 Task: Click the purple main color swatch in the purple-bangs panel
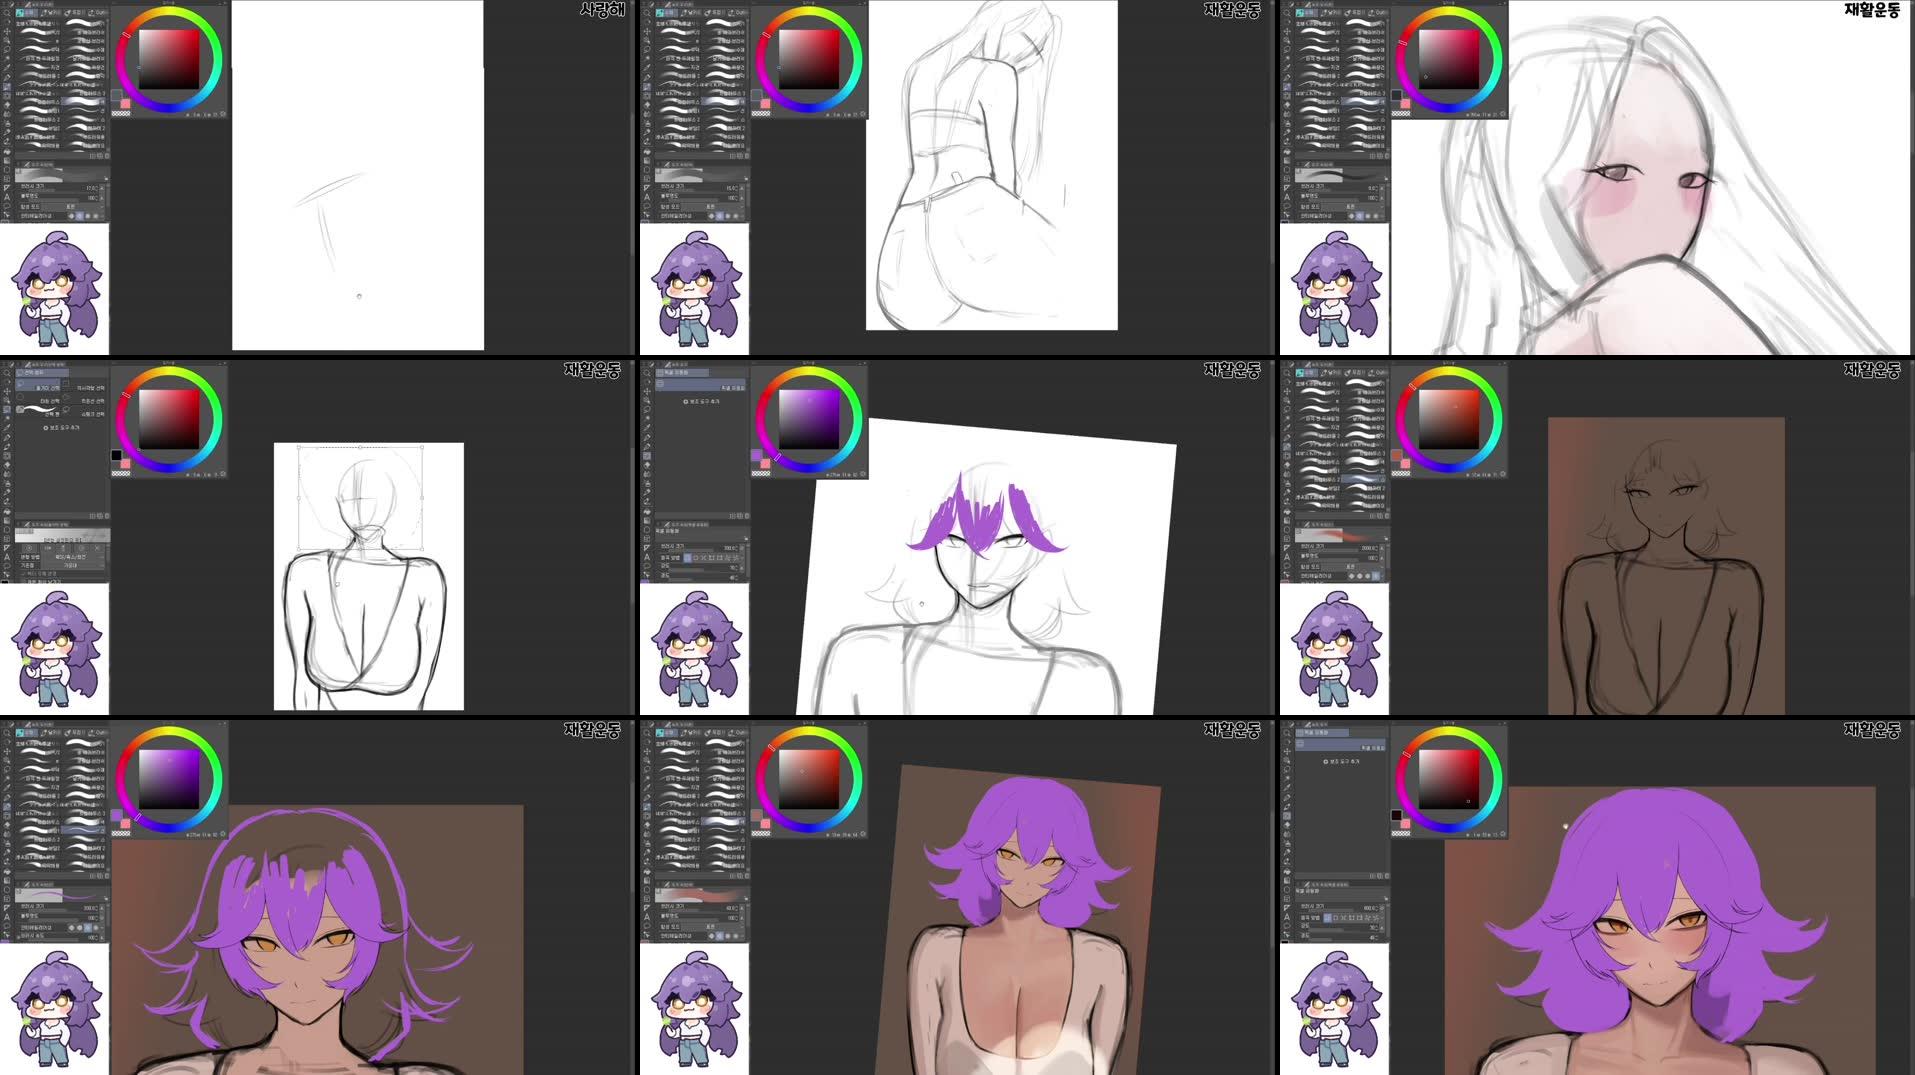(756, 455)
